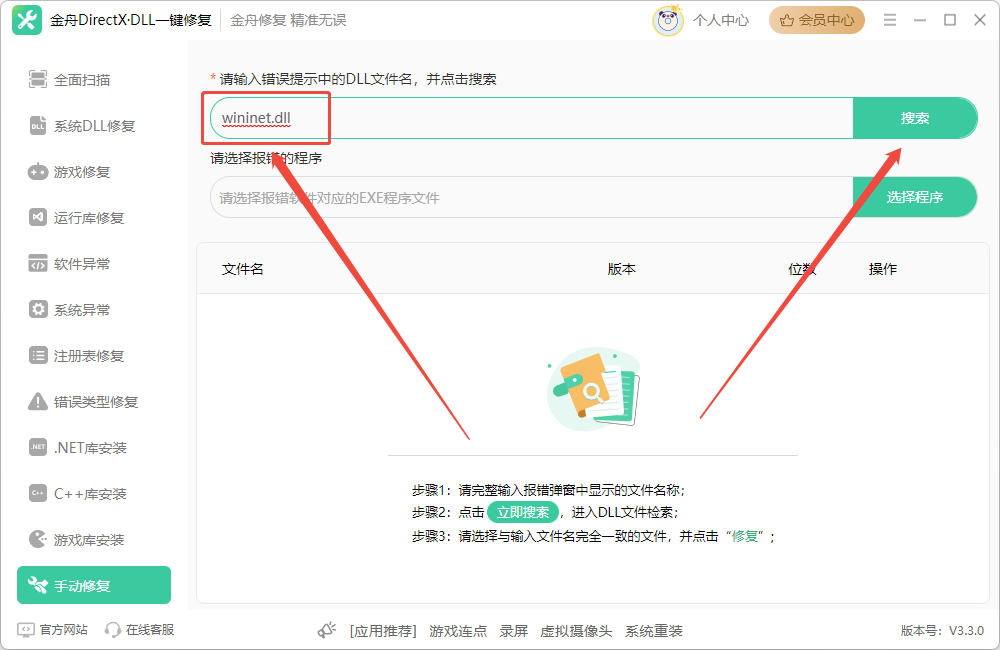
Task: Click the 游戏库安装 pac-man icon
Action: click(x=38, y=539)
